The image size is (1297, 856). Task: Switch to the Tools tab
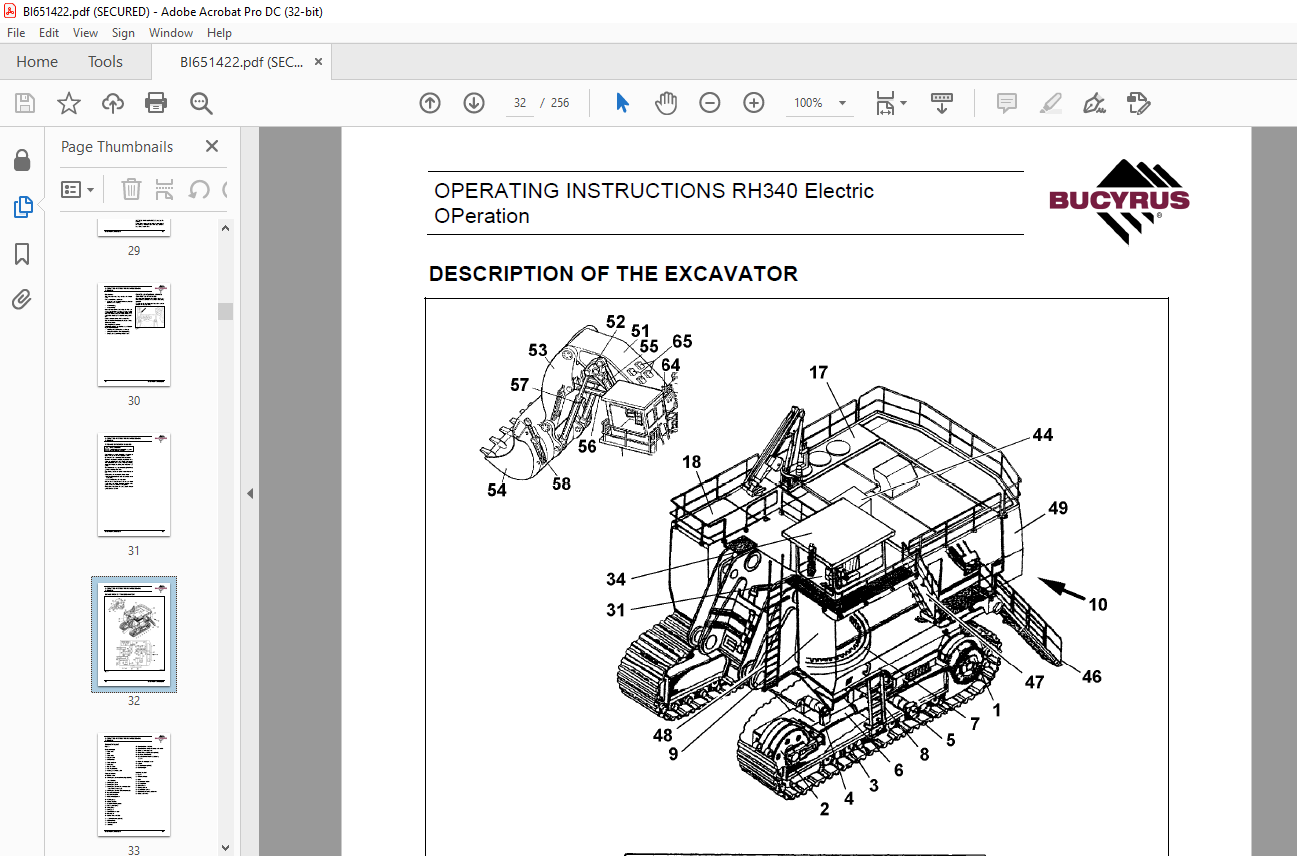(x=105, y=62)
